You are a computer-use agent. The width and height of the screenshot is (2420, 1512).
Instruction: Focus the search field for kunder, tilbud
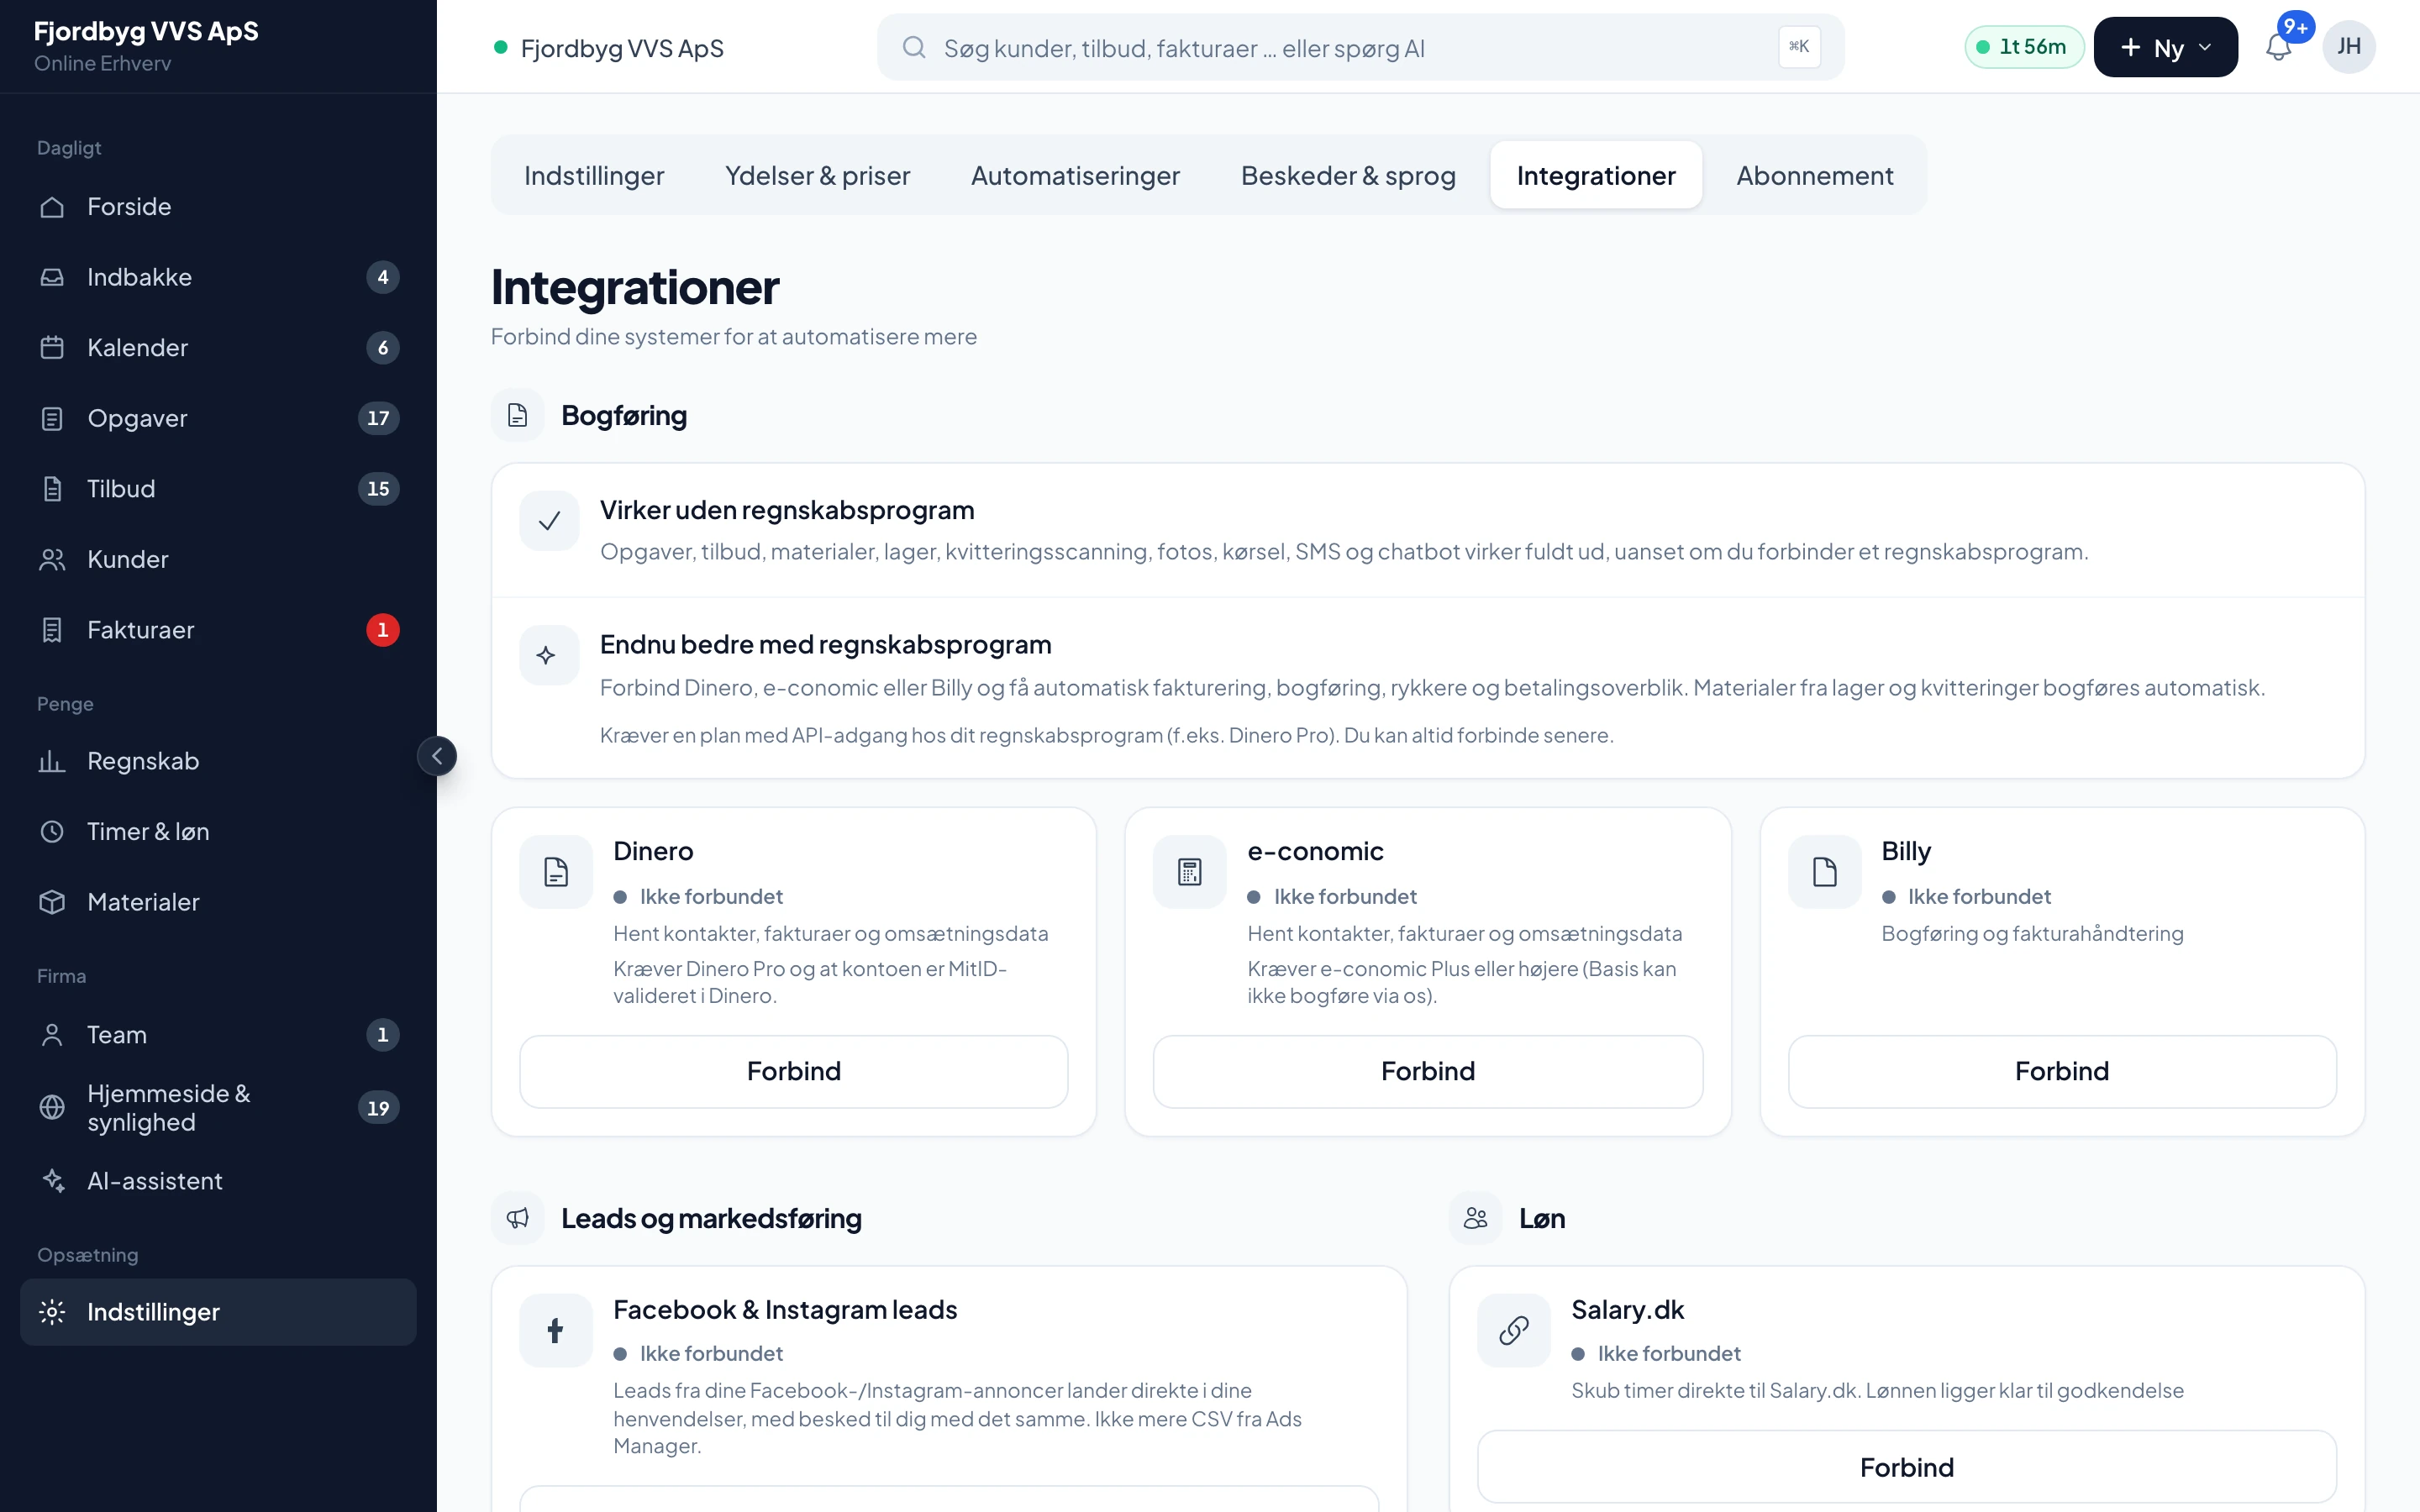[1360, 47]
